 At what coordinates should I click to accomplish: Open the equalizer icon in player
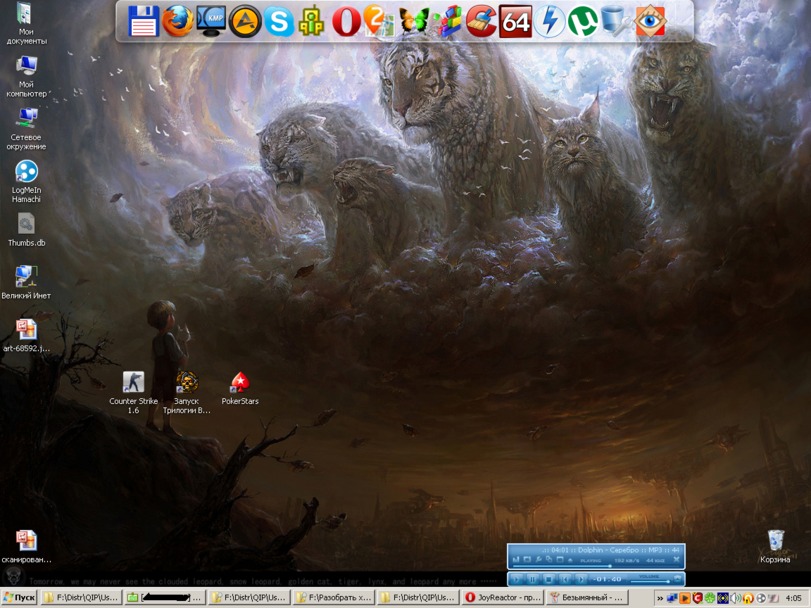pos(516,559)
